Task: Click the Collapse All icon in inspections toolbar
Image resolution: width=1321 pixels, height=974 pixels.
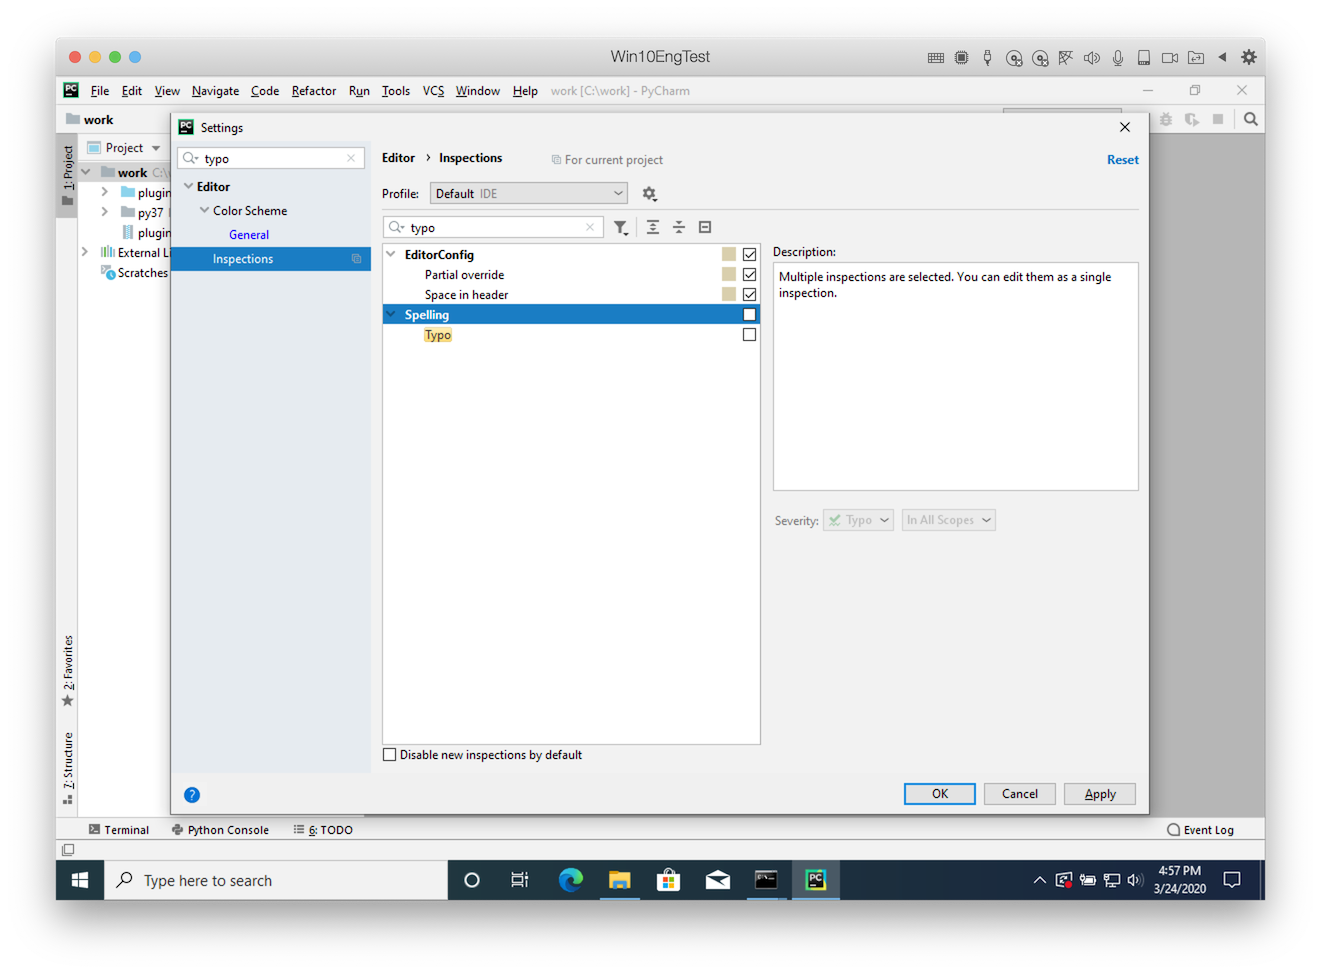Action: (679, 227)
